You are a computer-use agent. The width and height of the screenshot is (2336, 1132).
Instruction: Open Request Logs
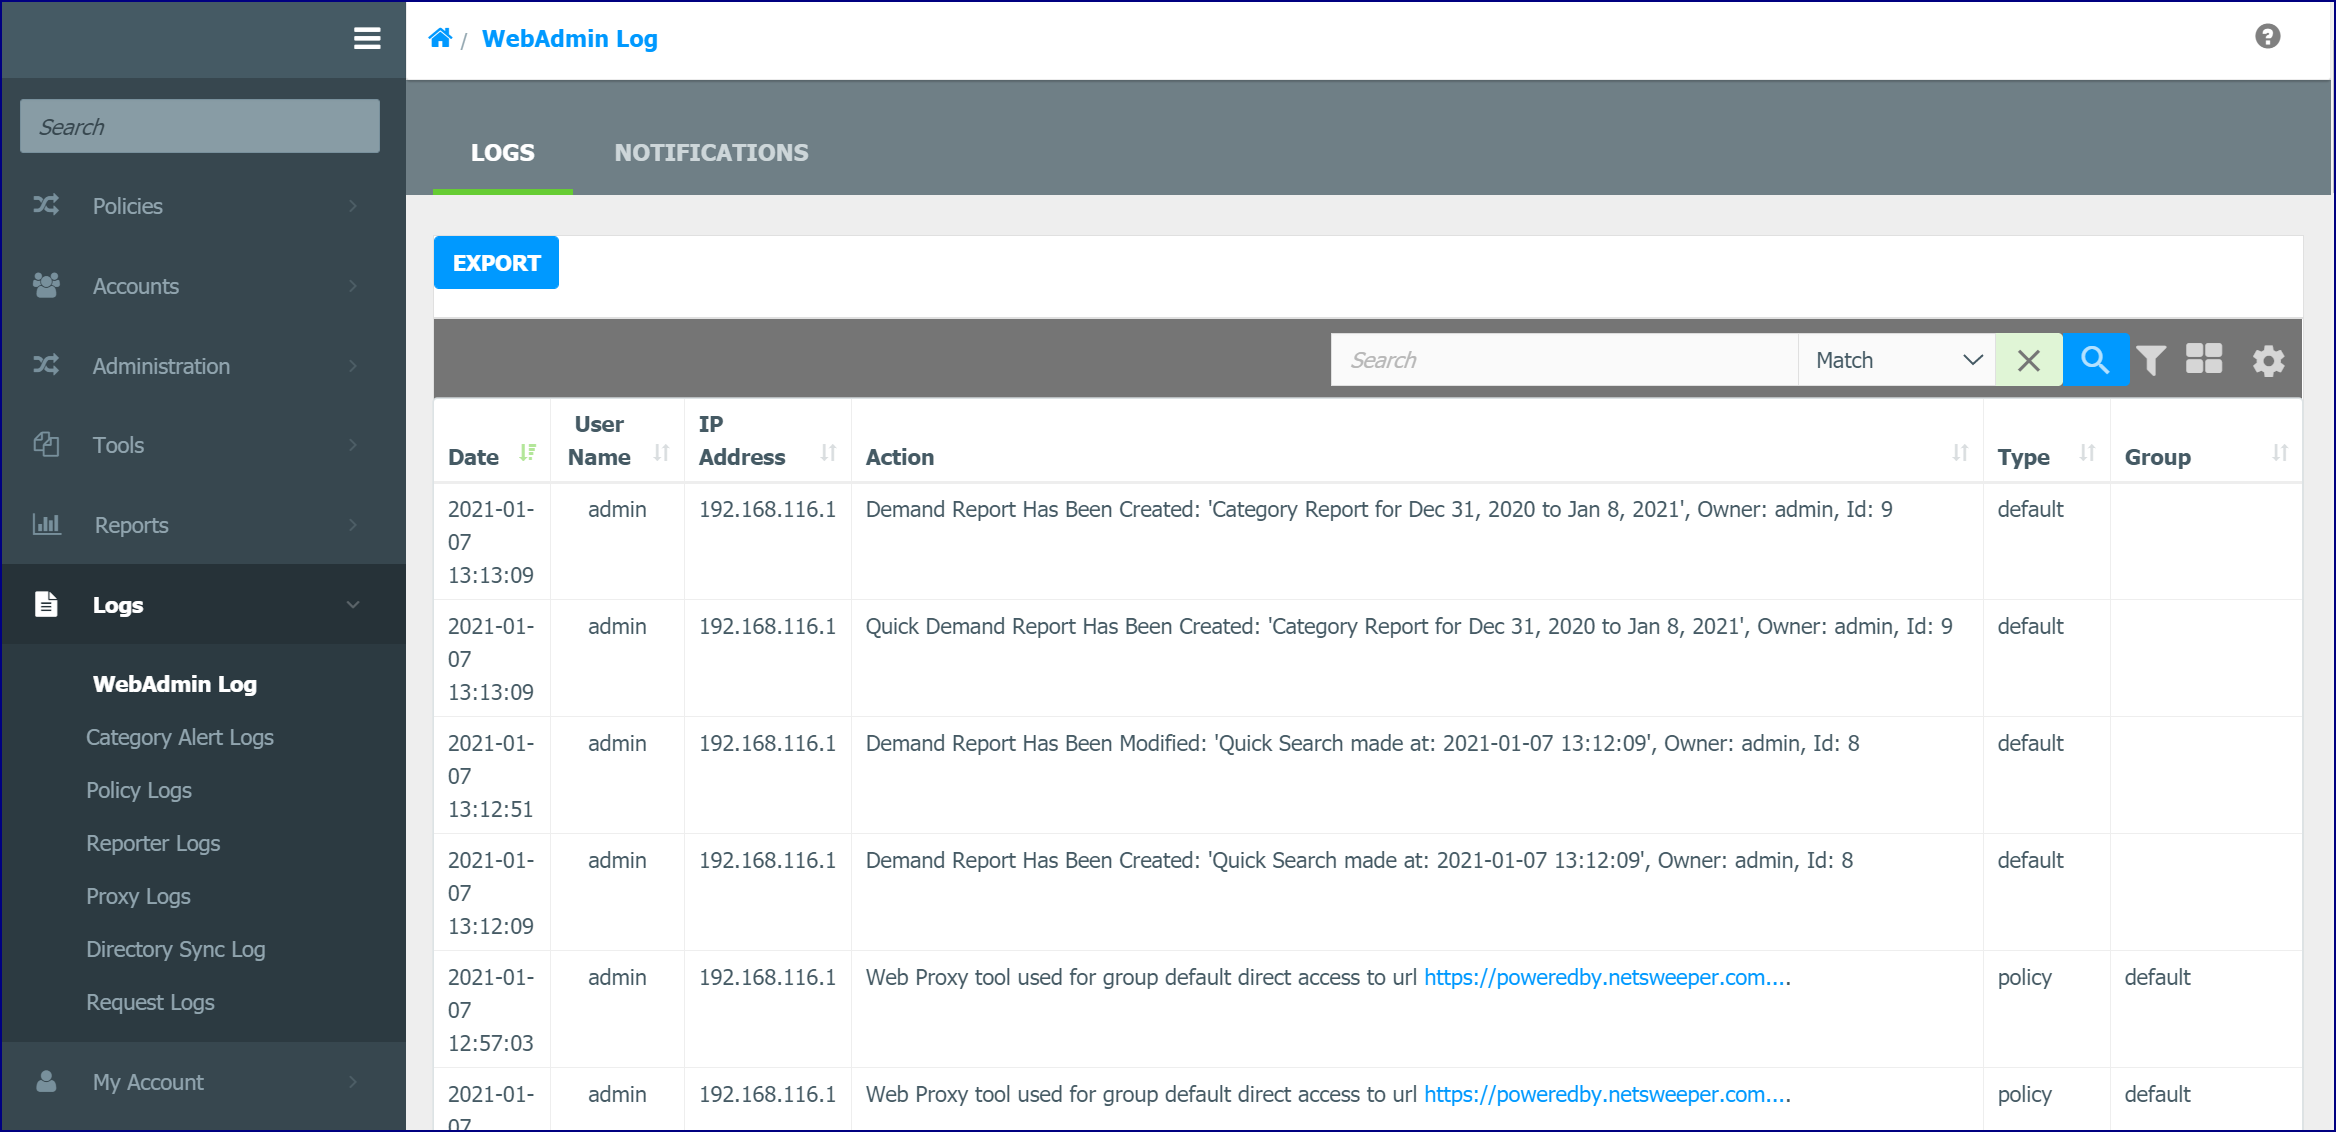(150, 1002)
